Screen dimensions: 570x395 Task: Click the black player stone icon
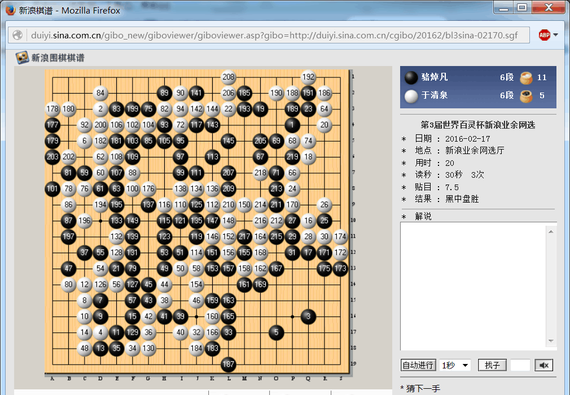point(411,77)
